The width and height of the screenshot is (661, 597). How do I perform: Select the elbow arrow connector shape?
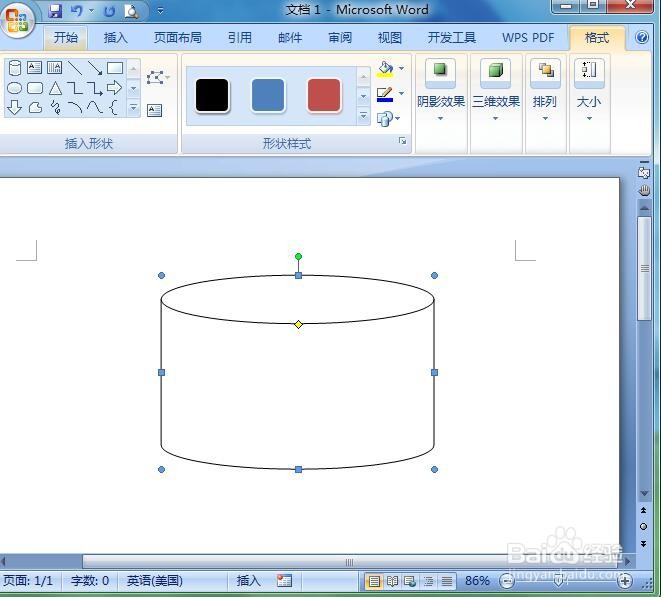[x=95, y=88]
